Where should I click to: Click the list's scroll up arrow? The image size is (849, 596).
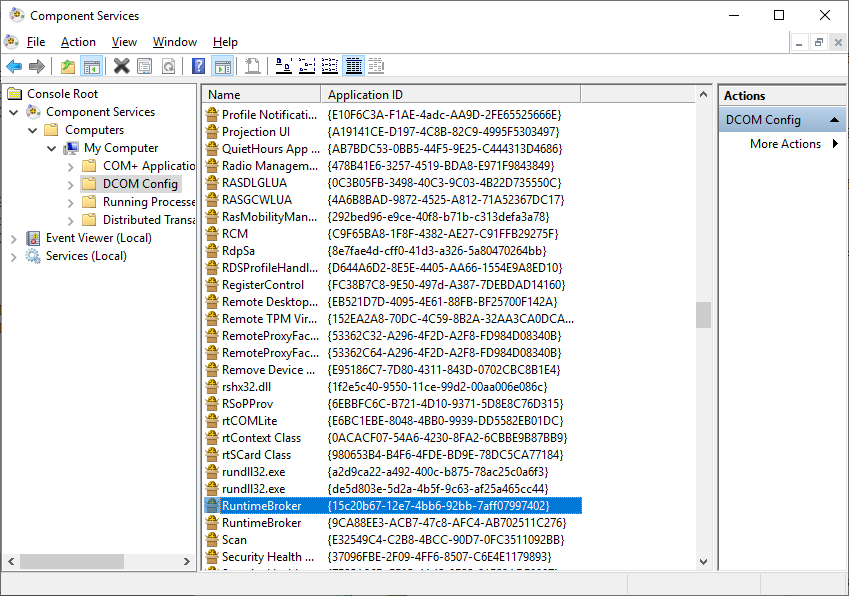click(703, 94)
